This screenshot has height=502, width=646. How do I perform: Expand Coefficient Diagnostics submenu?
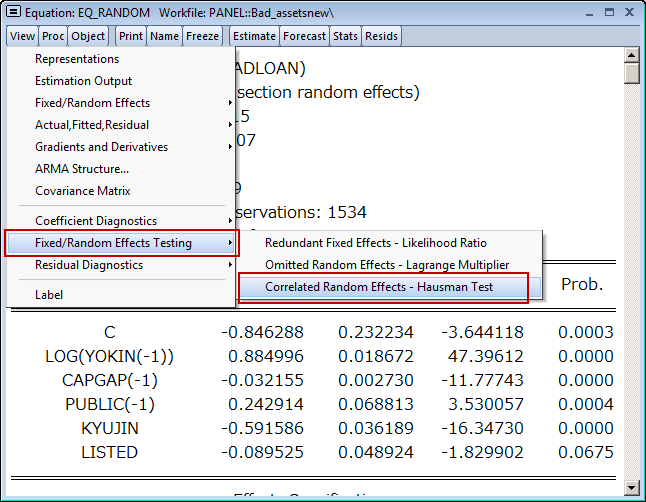point(96,221)
